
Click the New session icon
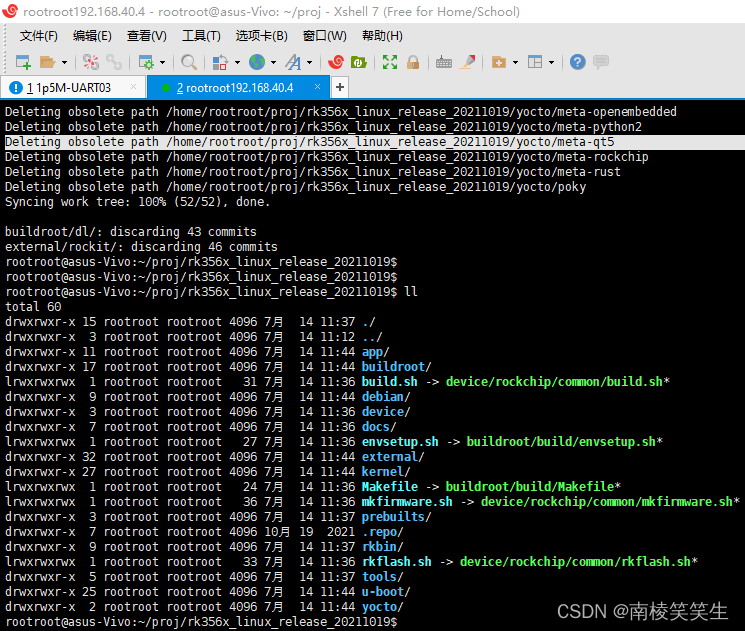(23, 62)
